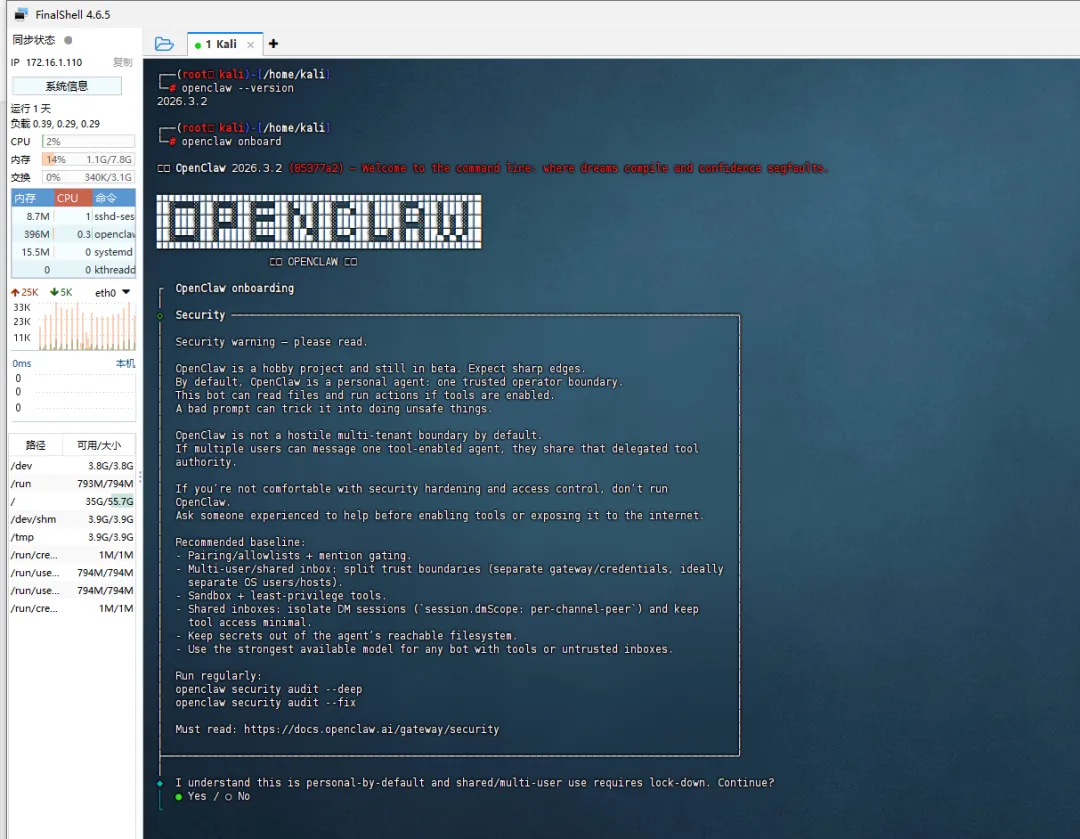The image size is (1080, 839).
Task: Click the sidebar splitter handle dots
Action: point(140,477)
